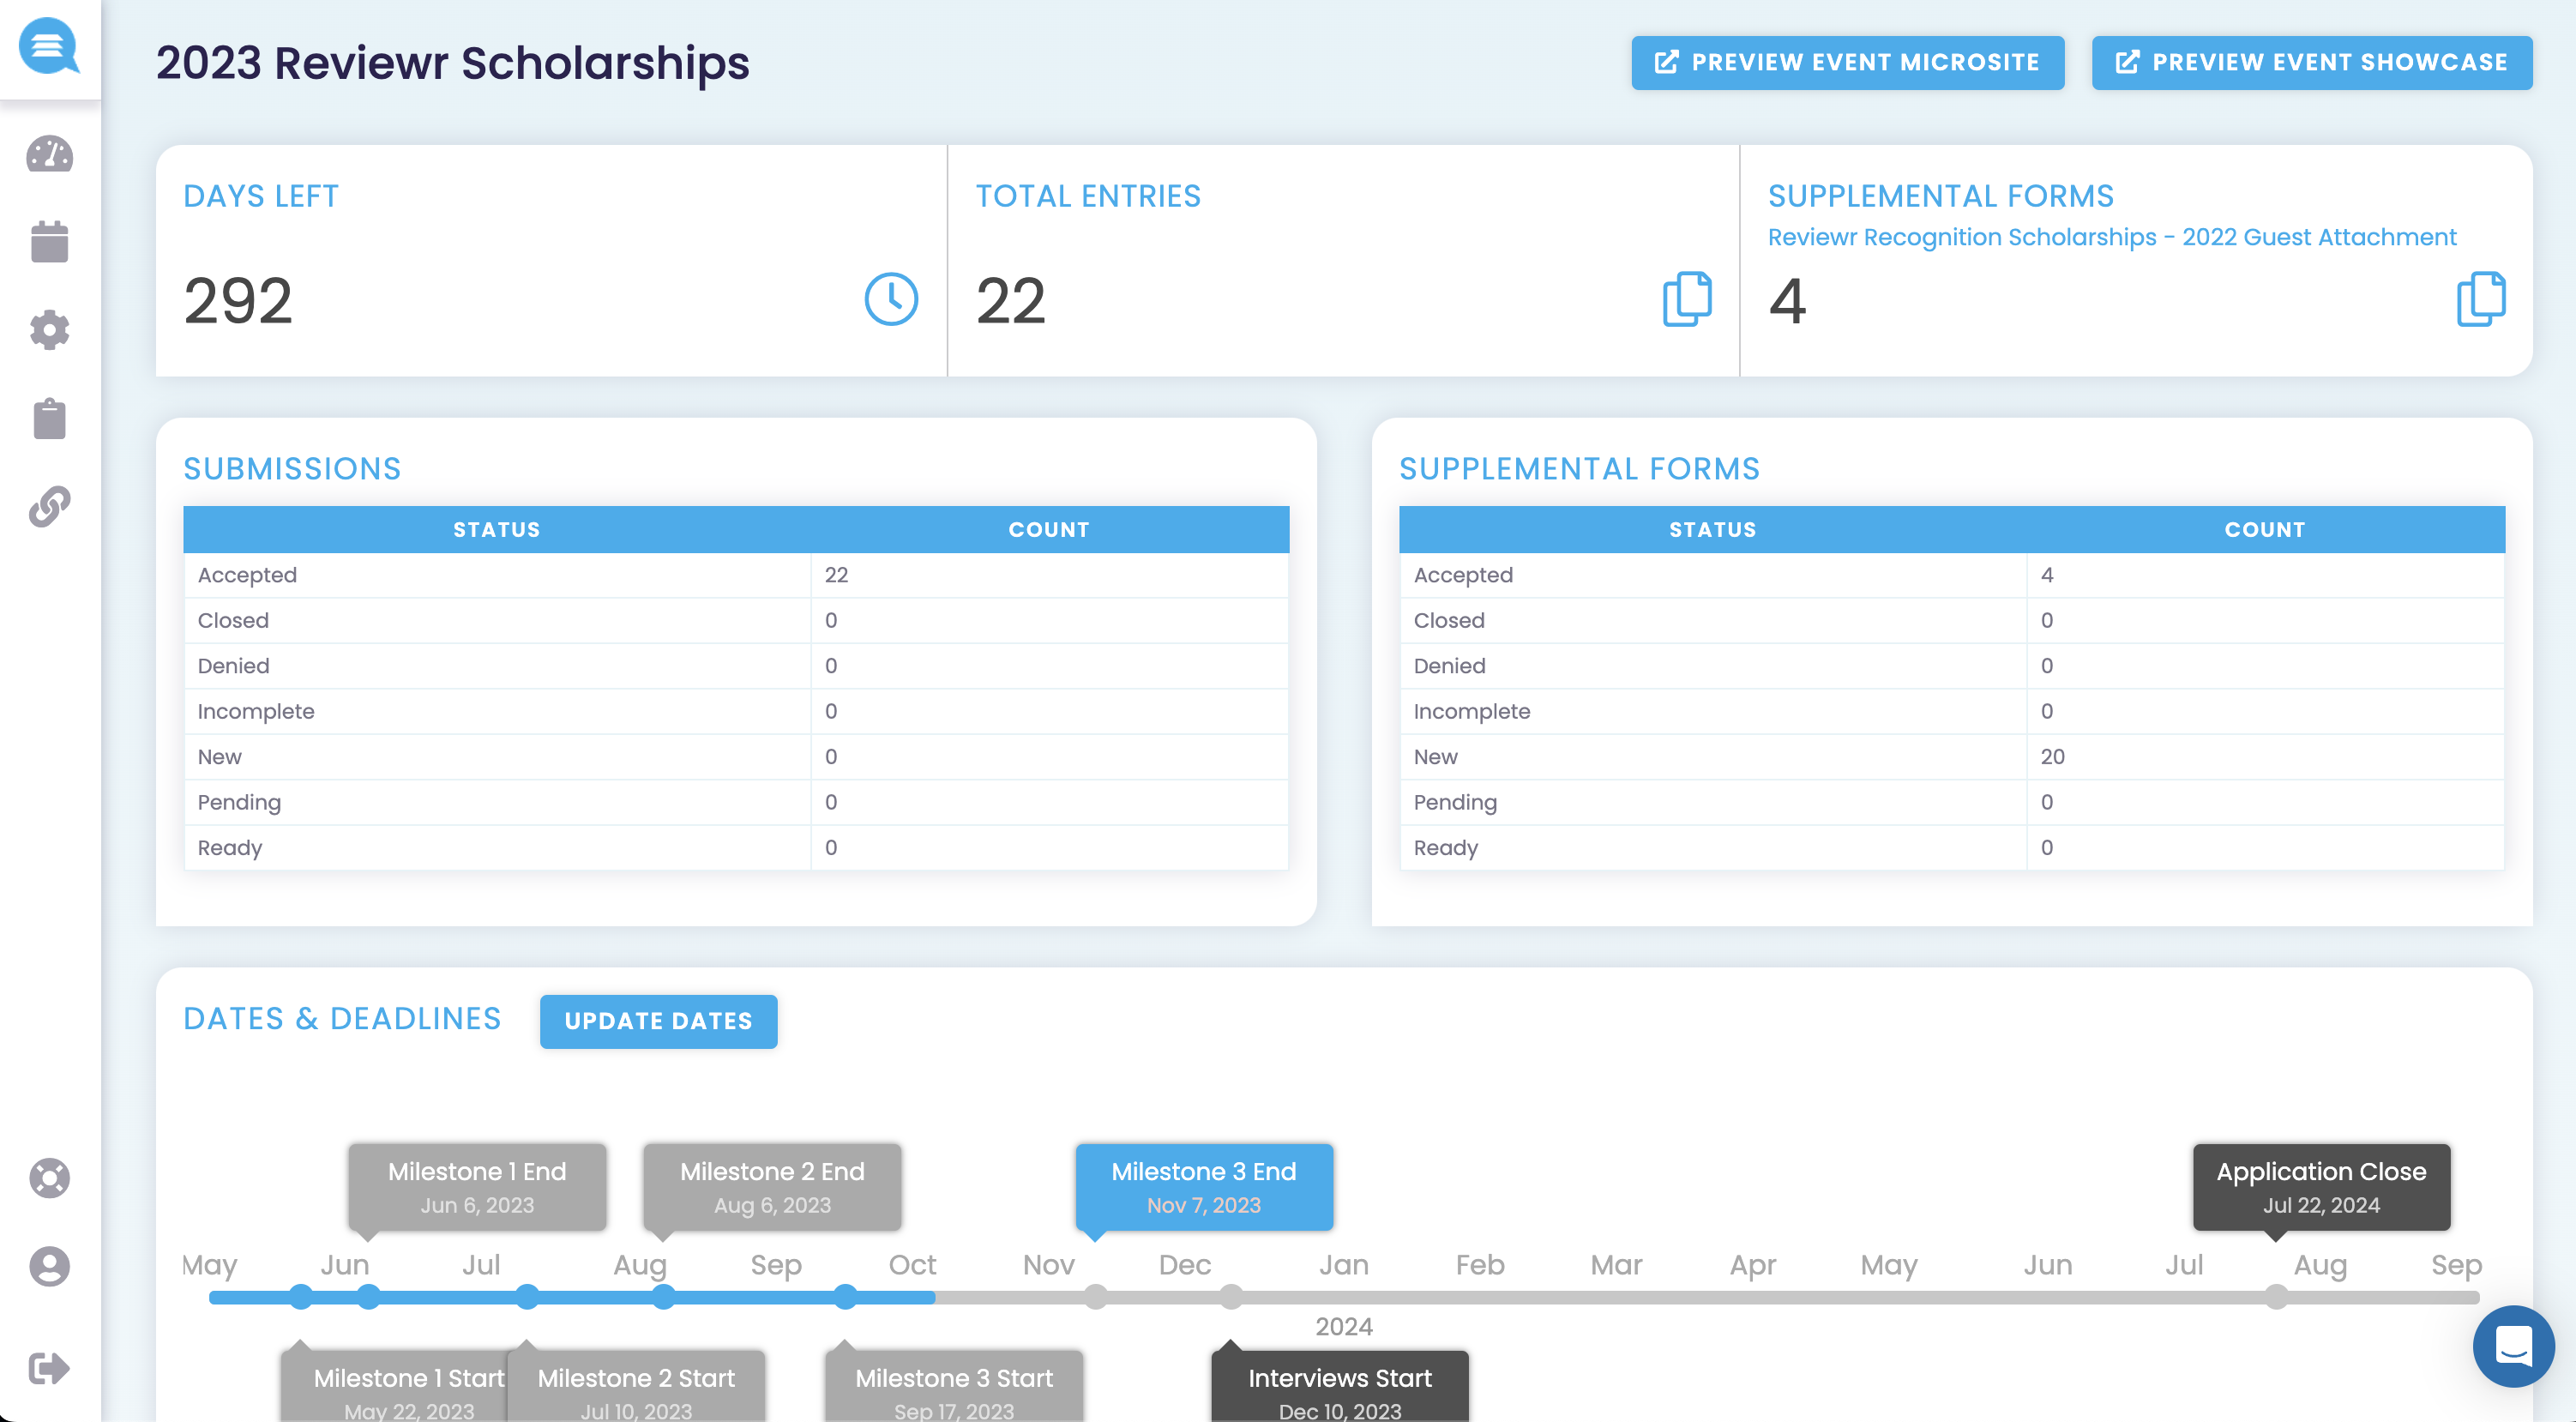This screenshot has height=1422, width=2576.
Task: Click the logout arrow sidebar icon
Action: [49, 1367]
